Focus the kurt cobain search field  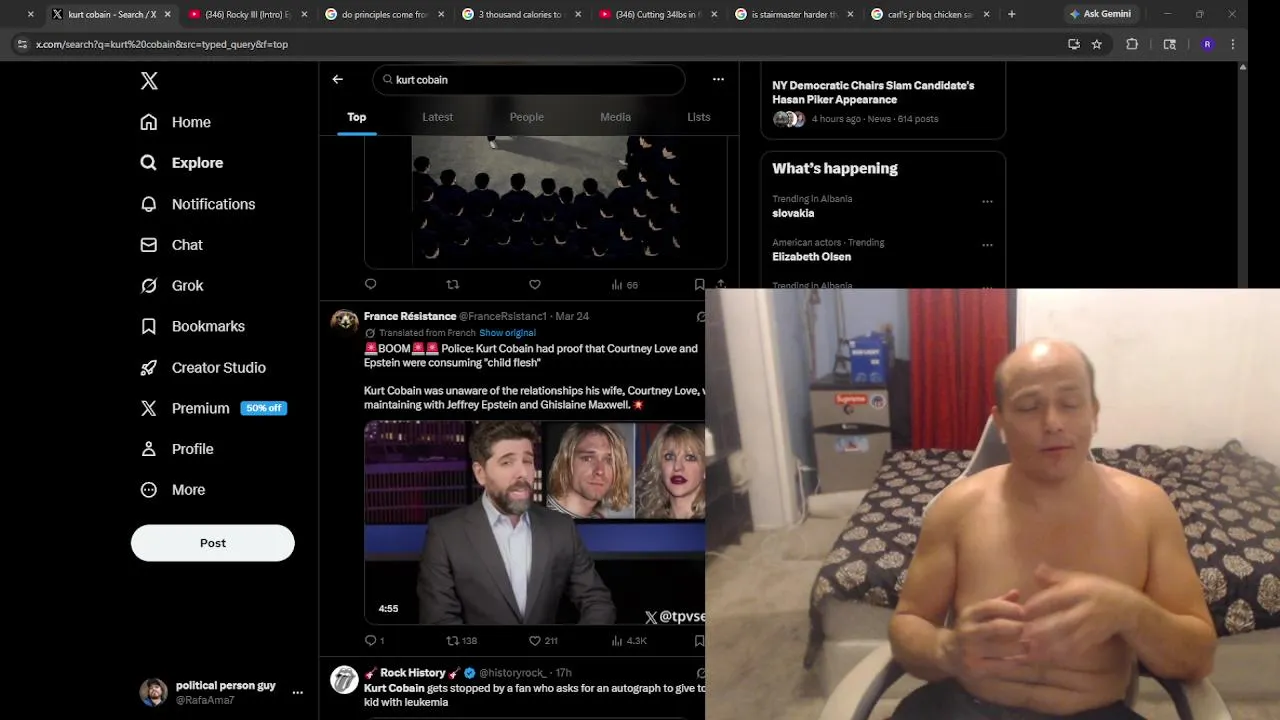[x=529, y=79]
